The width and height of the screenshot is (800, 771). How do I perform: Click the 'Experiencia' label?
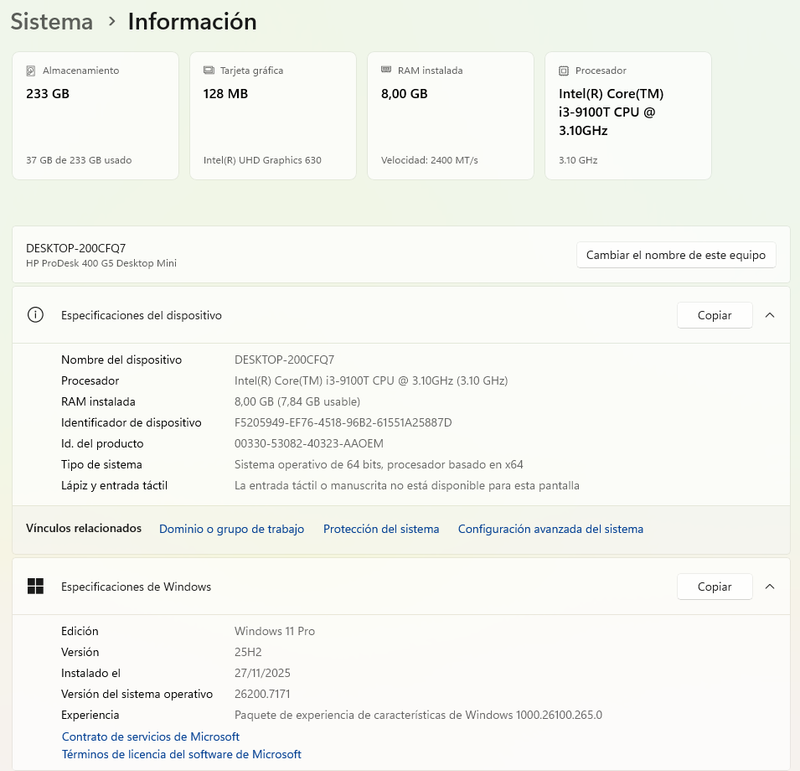pyautogui.click(x=90, y=715)
